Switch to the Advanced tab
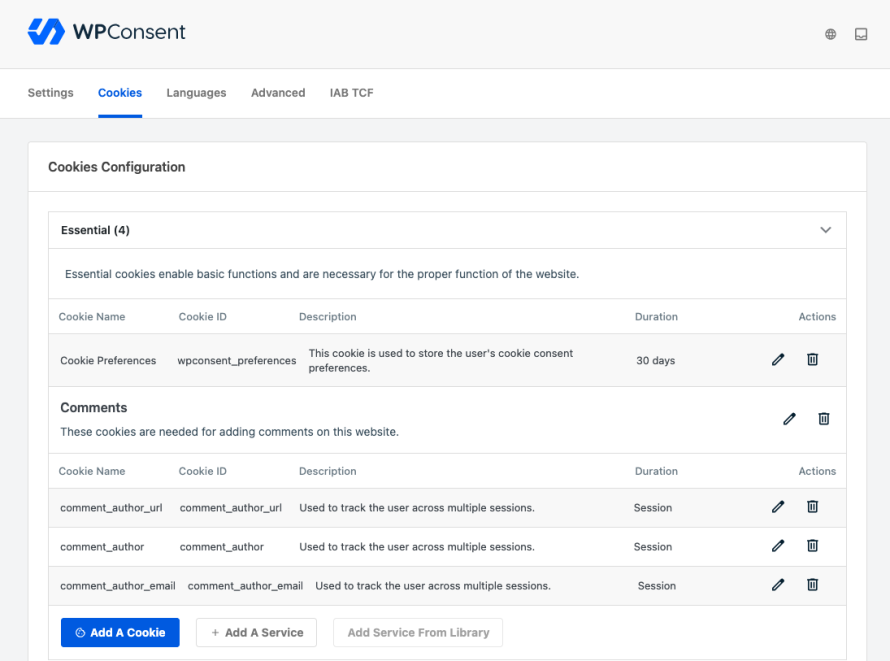Screen dimensions: 890x661 [x=278, y=92]
